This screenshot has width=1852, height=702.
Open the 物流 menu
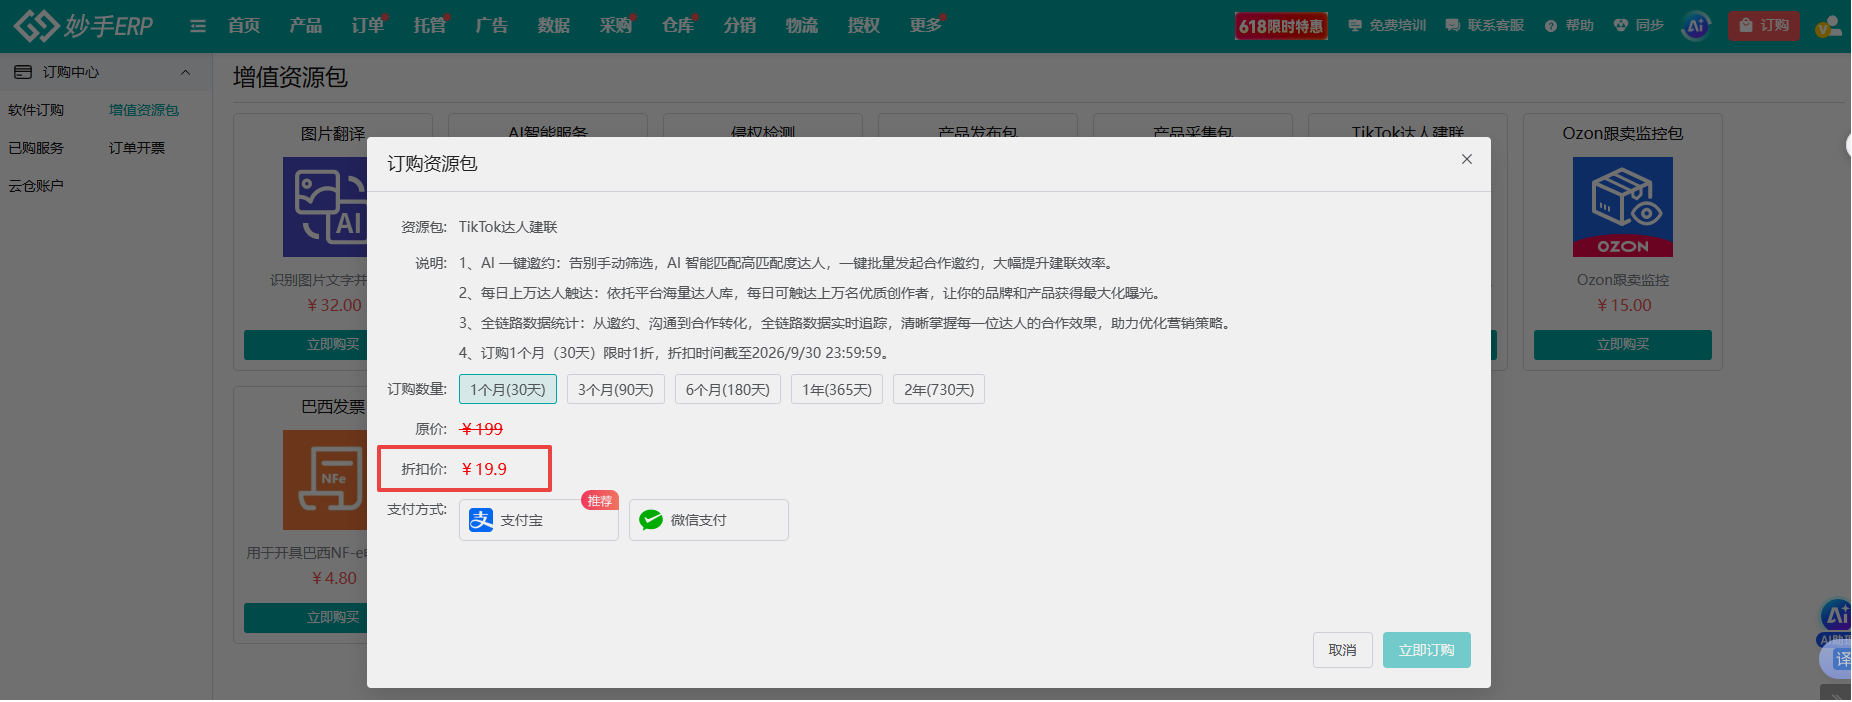coord(802,25)
